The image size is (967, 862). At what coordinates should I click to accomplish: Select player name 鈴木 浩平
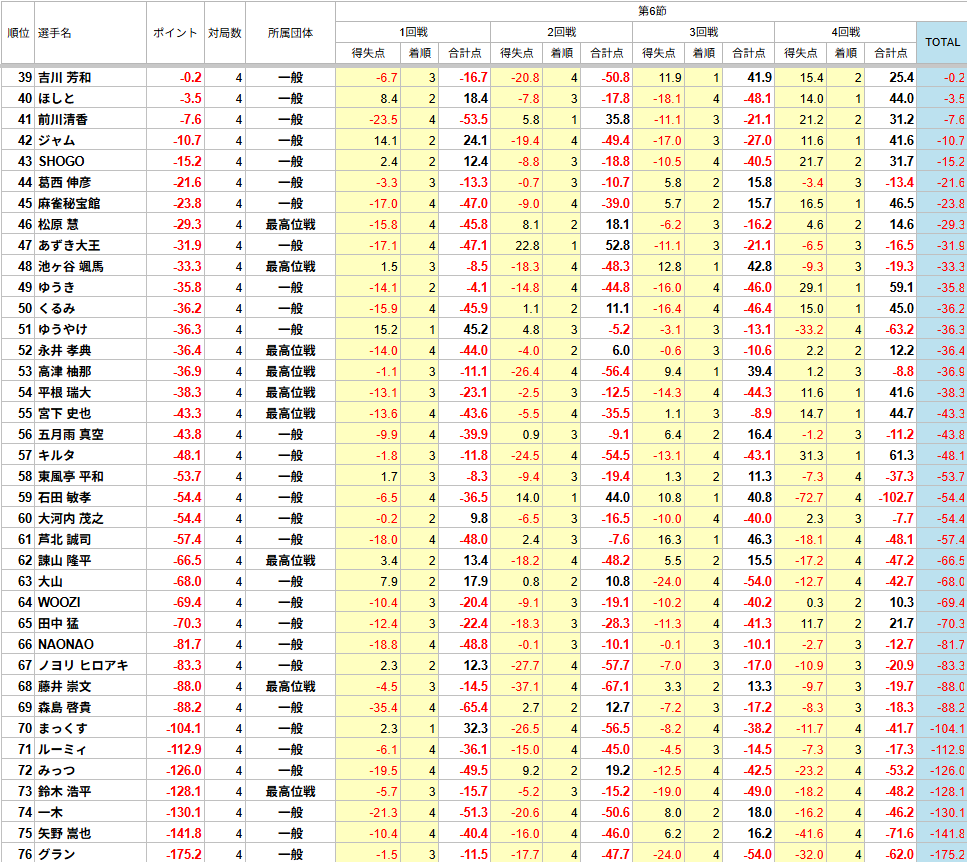click(65, 791)
